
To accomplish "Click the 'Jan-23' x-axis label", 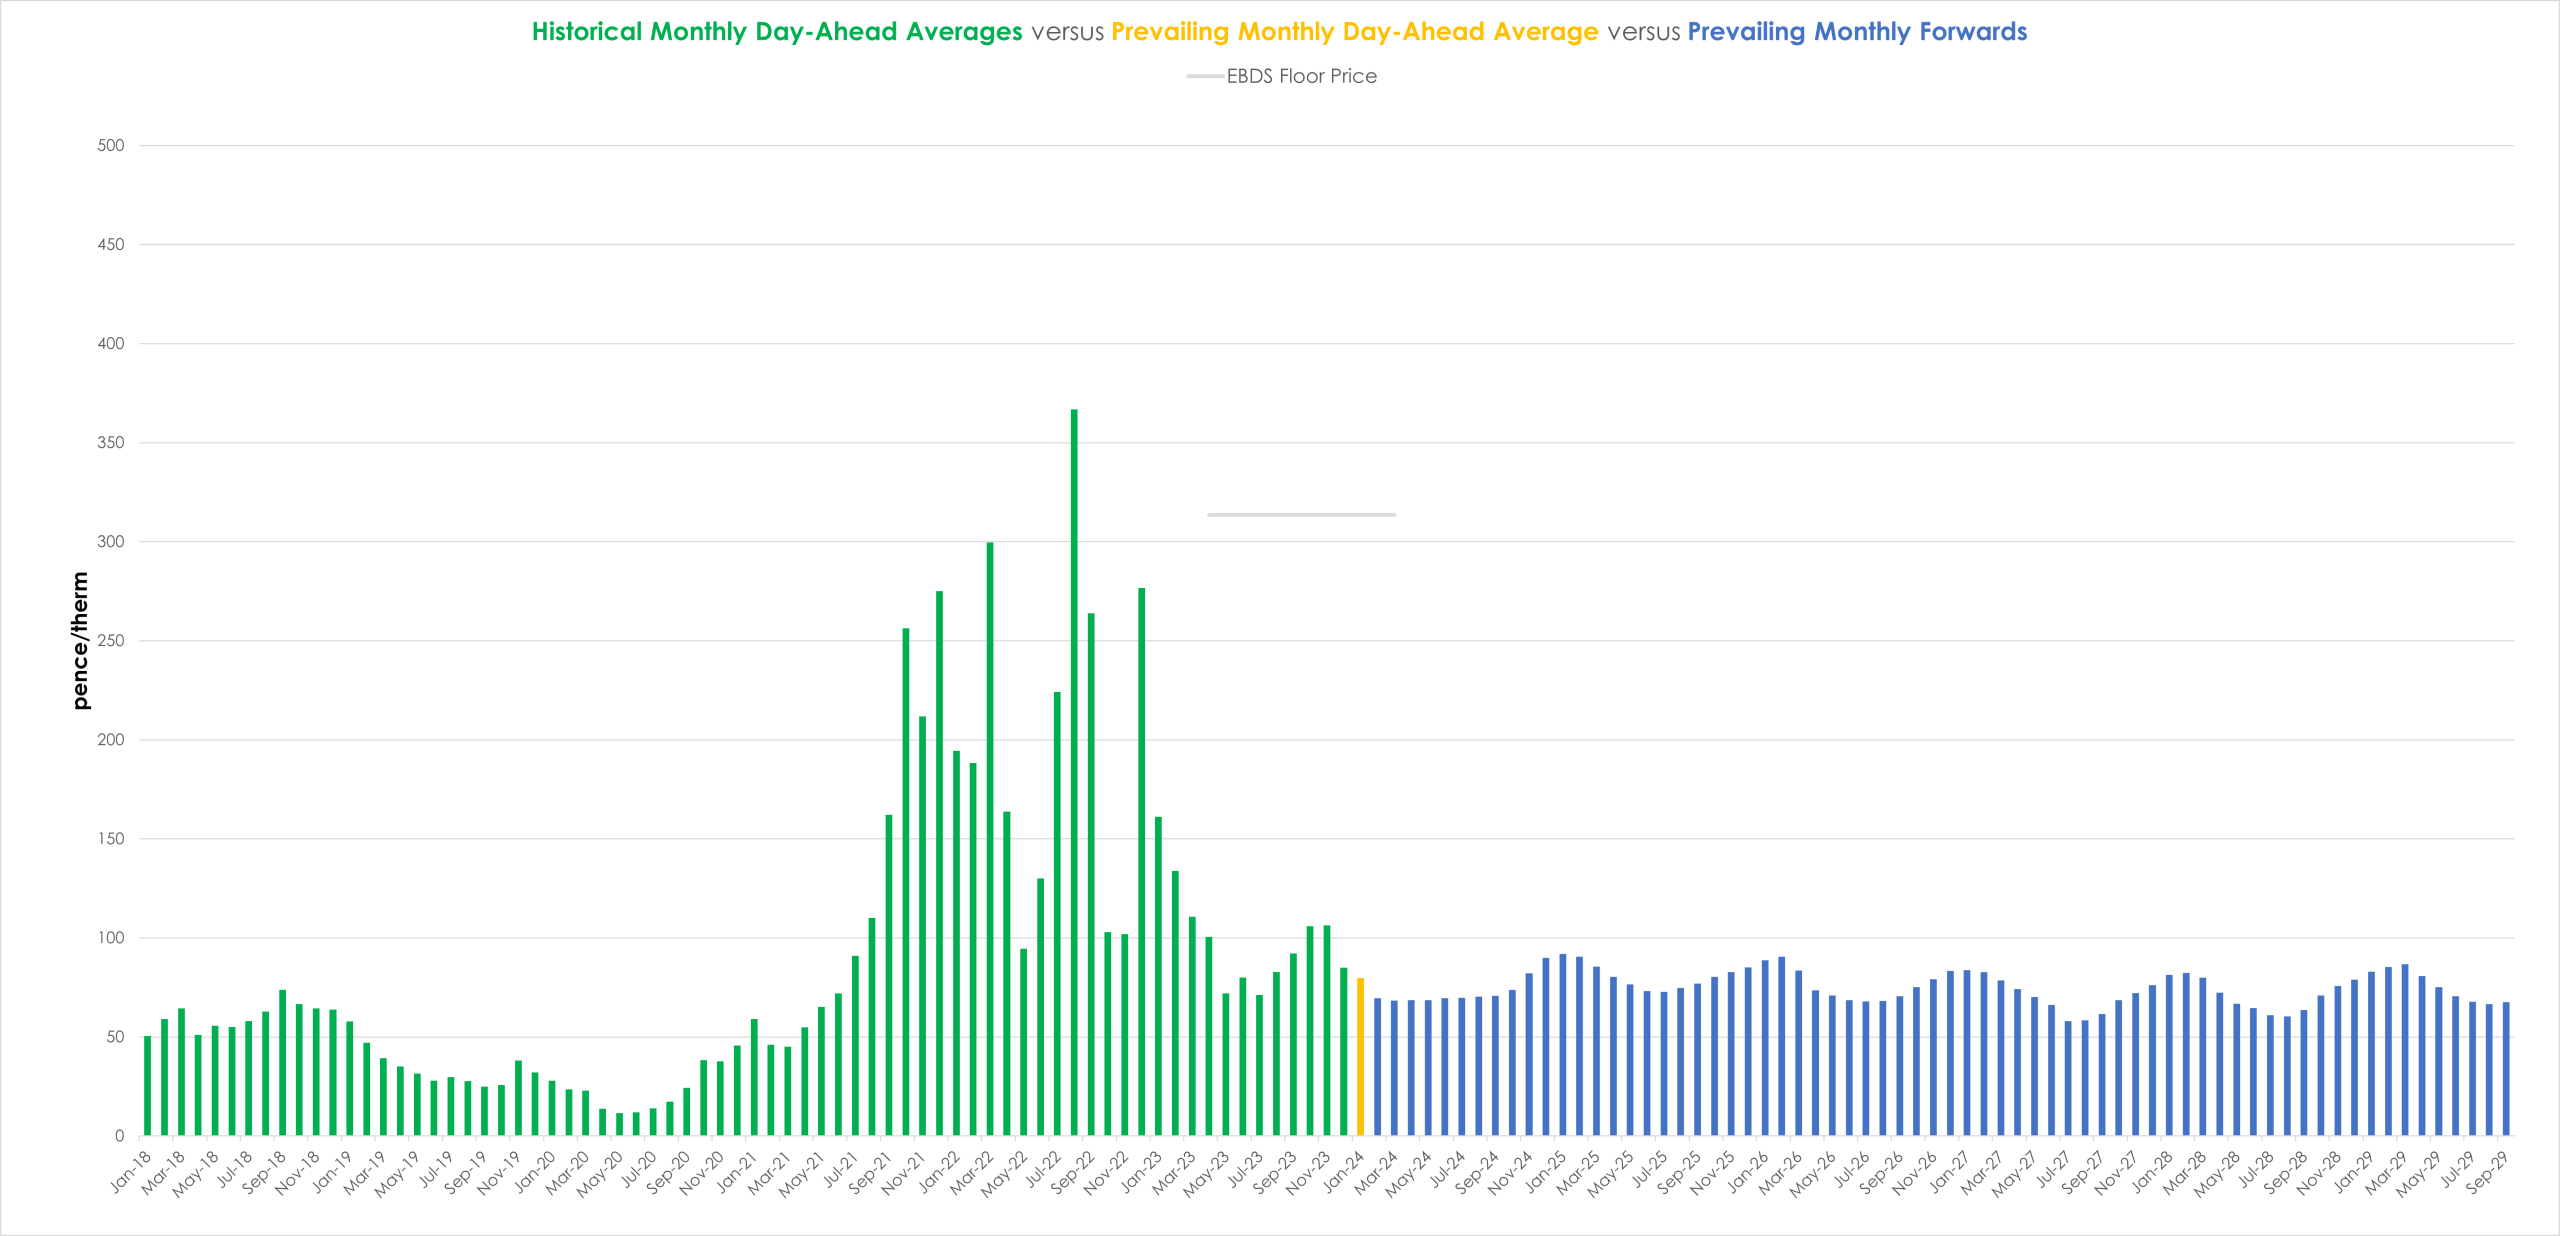I will [1141, 1172].
